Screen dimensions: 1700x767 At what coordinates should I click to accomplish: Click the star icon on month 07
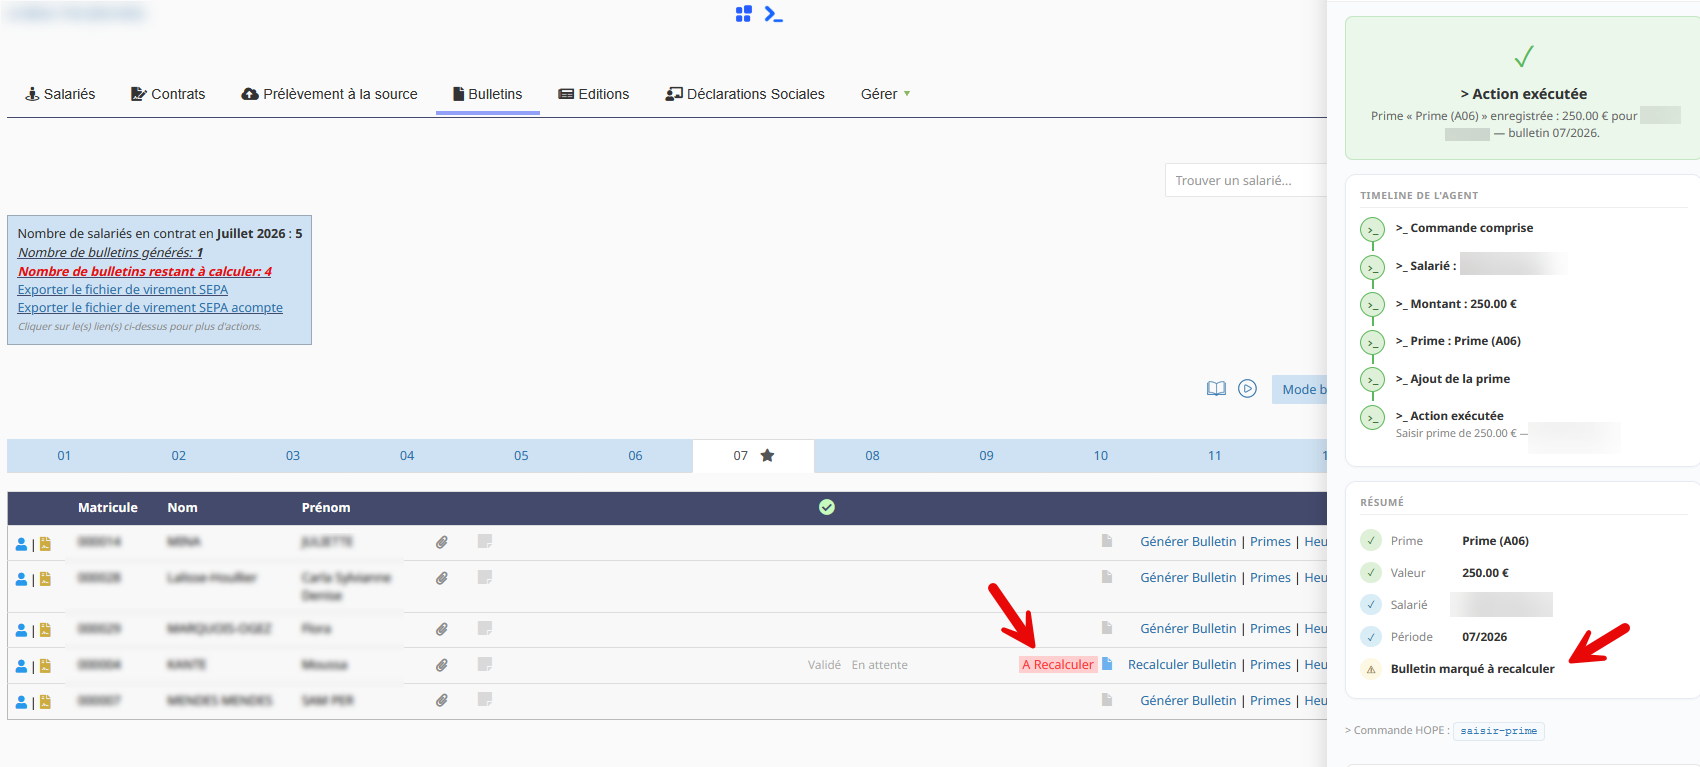767,455
